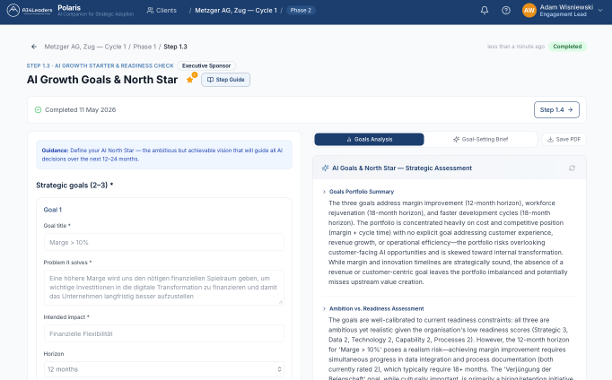
Task: Click the Completed status badge
Action: [567, 46]
